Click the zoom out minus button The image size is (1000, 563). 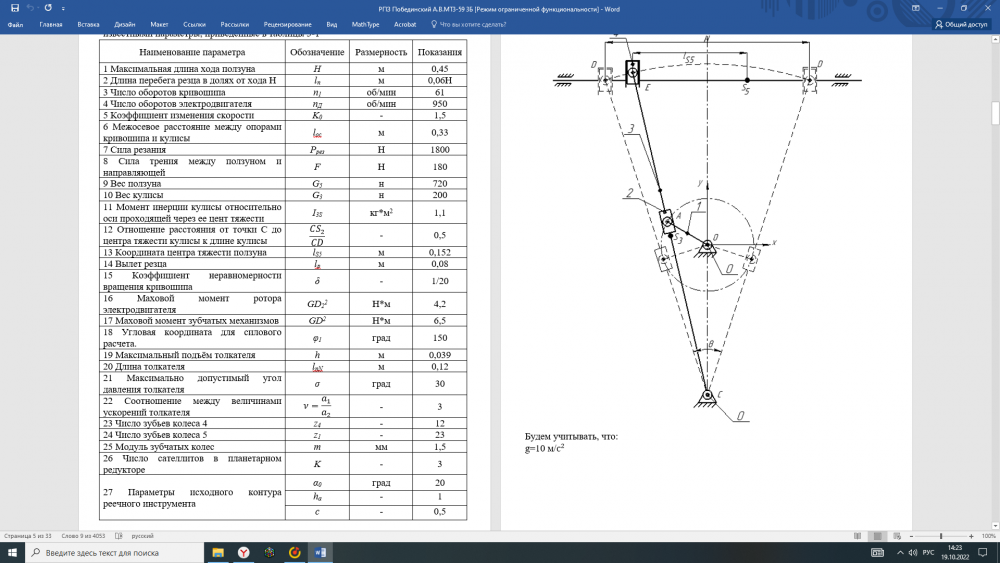pyautogui.click(x=911, y=536)
